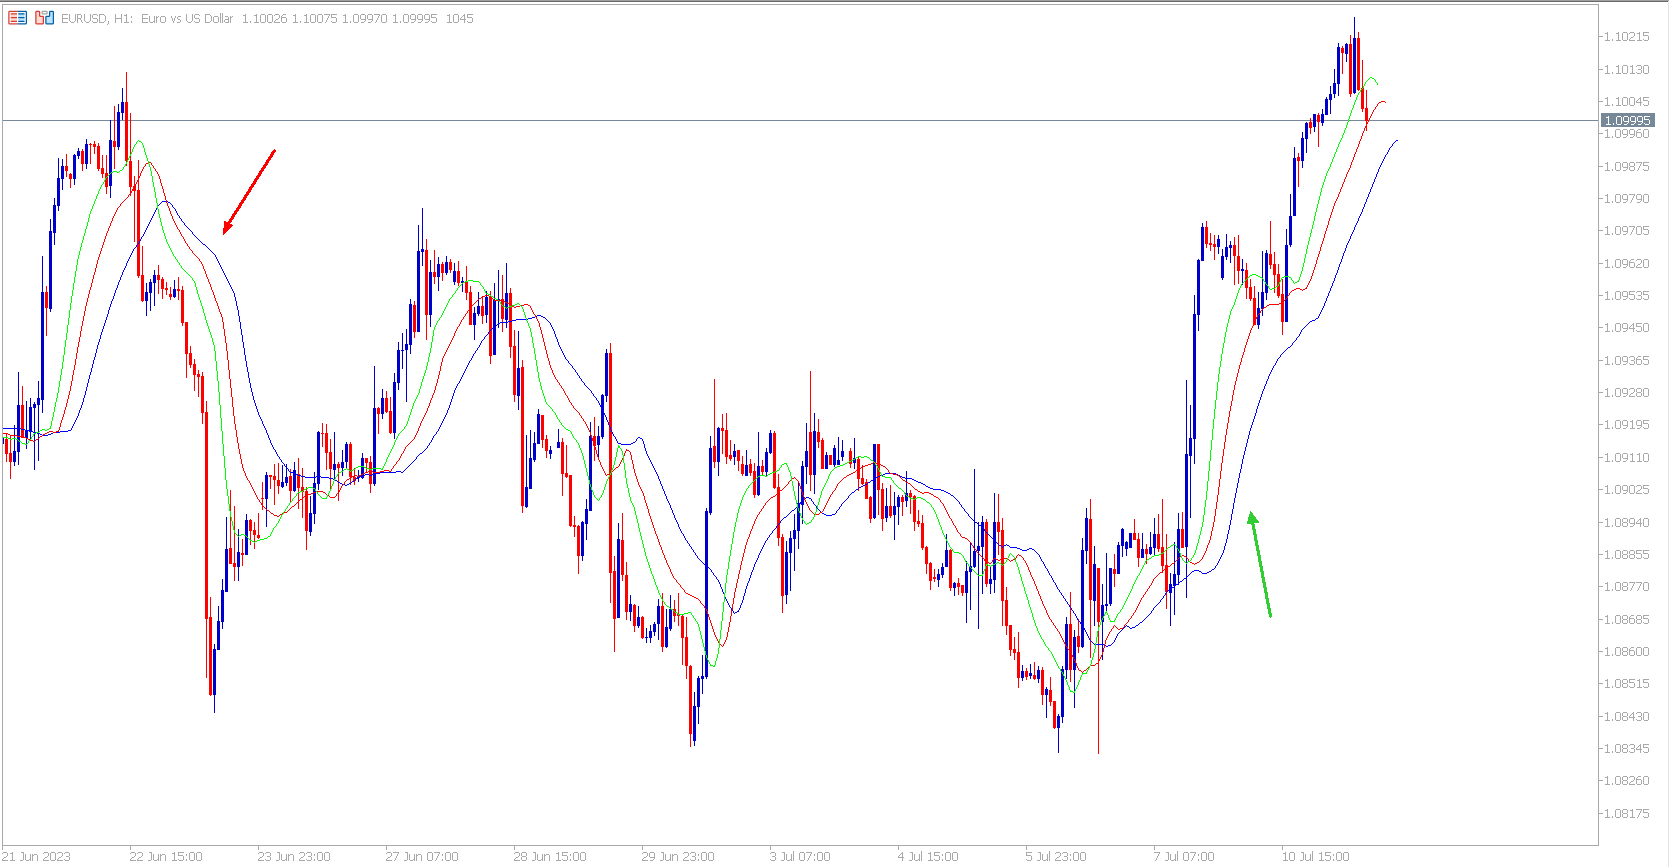Click the 1.08600 price scale label

click(1627, 652)
